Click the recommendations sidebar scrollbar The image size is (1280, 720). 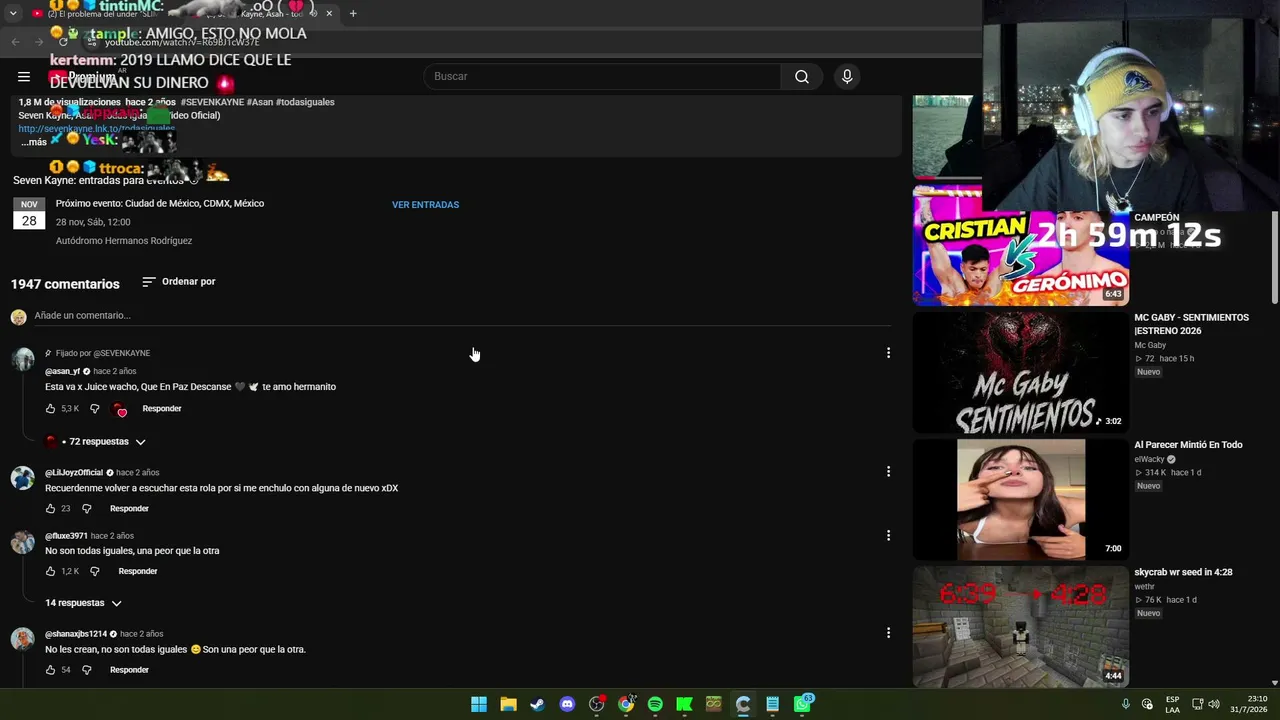[1274, 257]
